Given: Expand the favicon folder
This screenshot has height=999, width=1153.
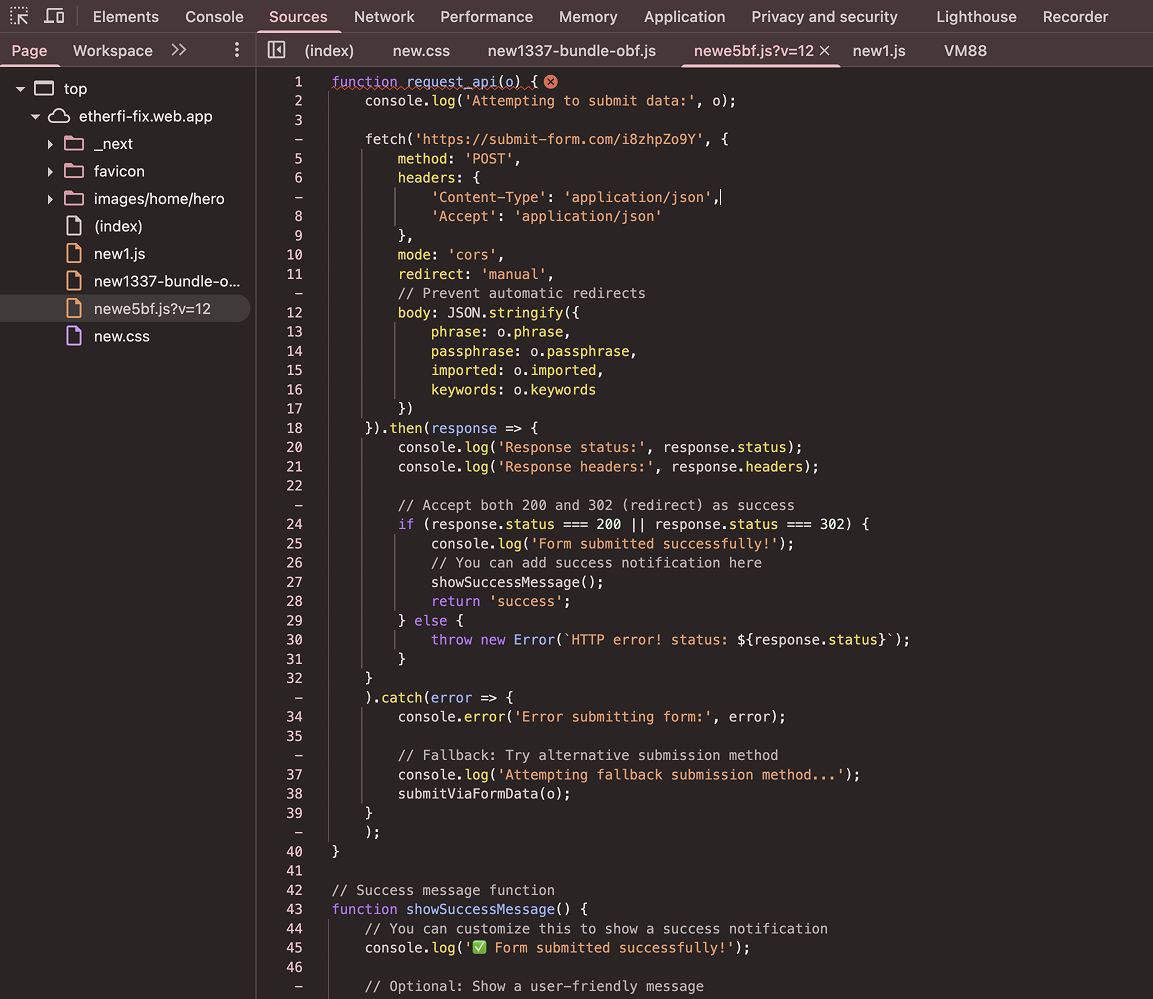Looking at the screenshot, I should (50, 171).
